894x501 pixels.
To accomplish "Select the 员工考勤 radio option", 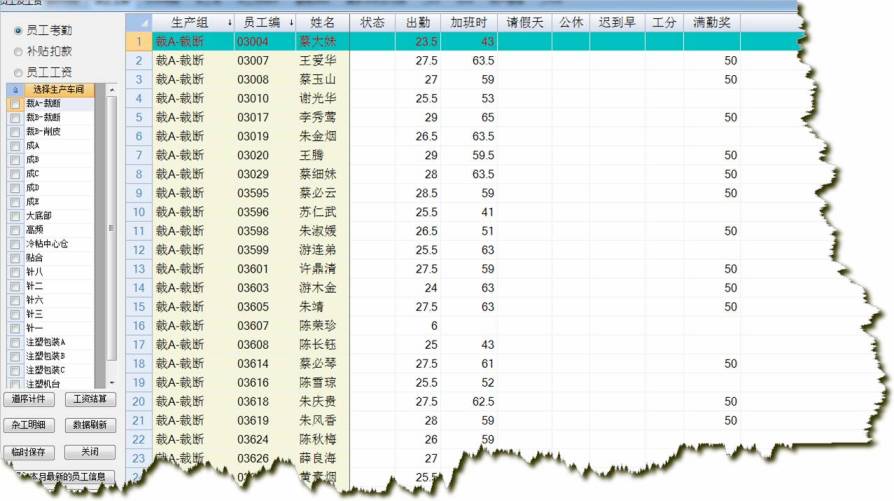I will 18,30.
